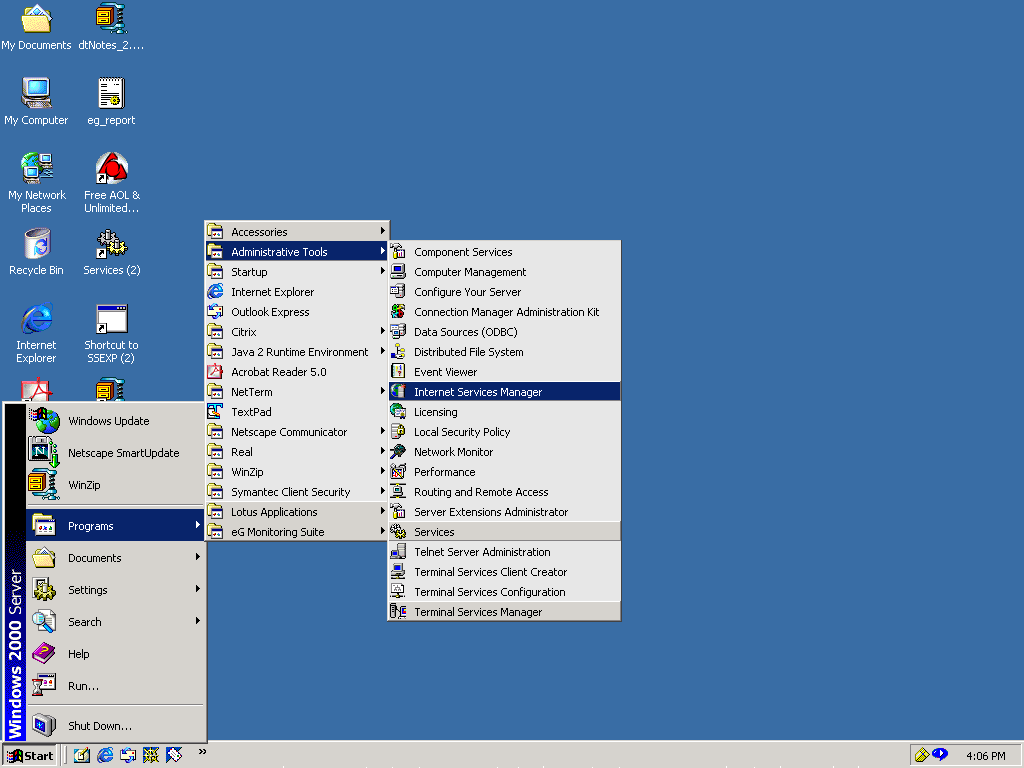This screenshot has width=1024, height=768.
Task: Open Terminal Services Client Creator
Action: (504, 571)
